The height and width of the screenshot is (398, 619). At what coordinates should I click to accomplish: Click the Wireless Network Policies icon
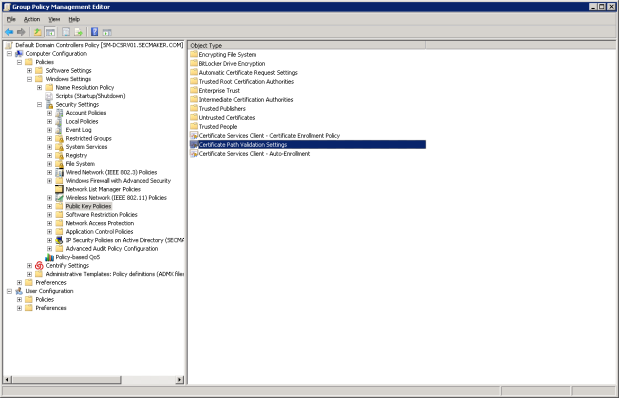click(59, 198)
